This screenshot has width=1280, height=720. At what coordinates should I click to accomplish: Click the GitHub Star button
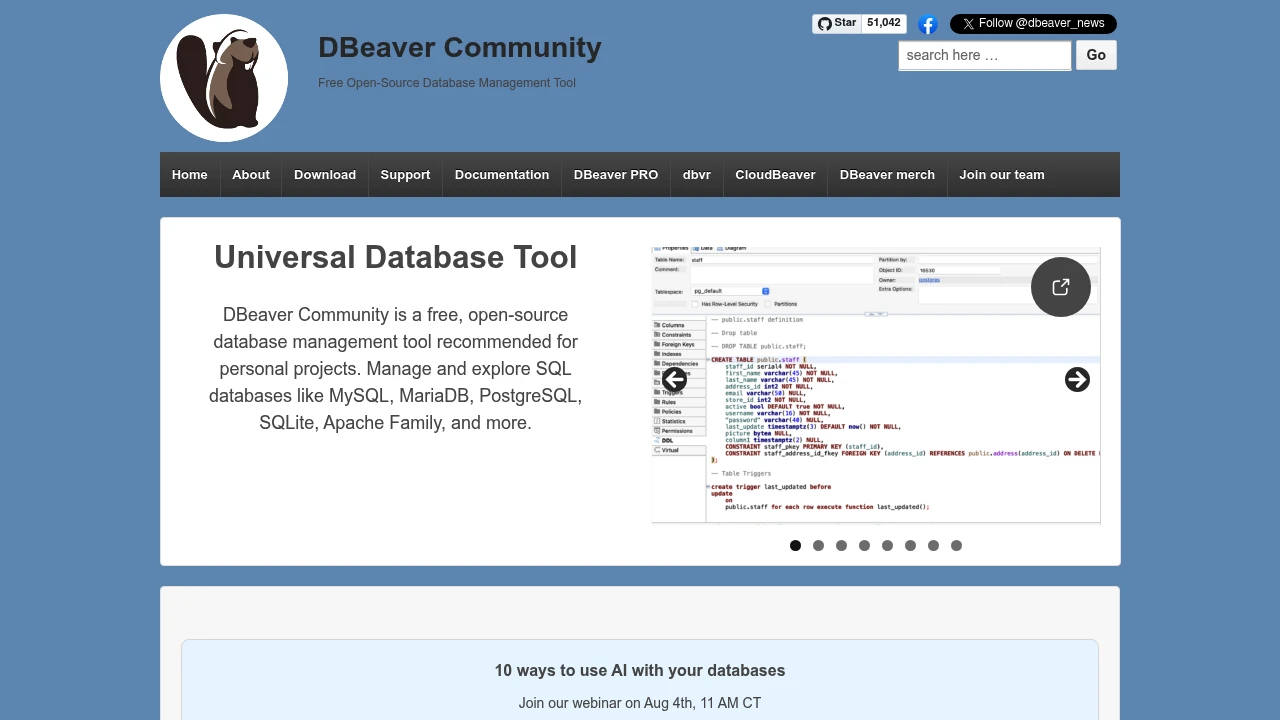coord(837,24)
